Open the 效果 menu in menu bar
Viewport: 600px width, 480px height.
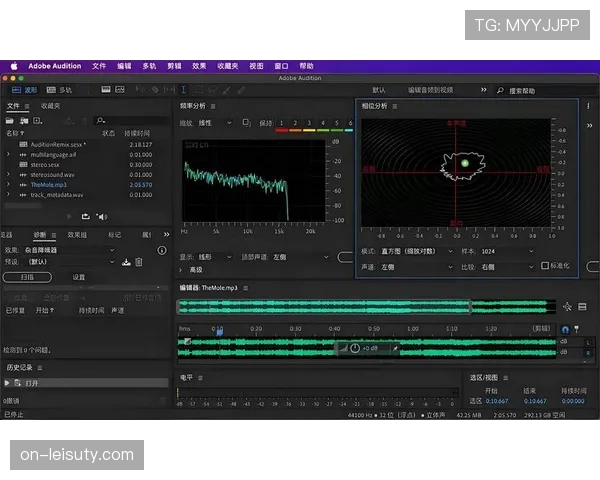[199, 66]
